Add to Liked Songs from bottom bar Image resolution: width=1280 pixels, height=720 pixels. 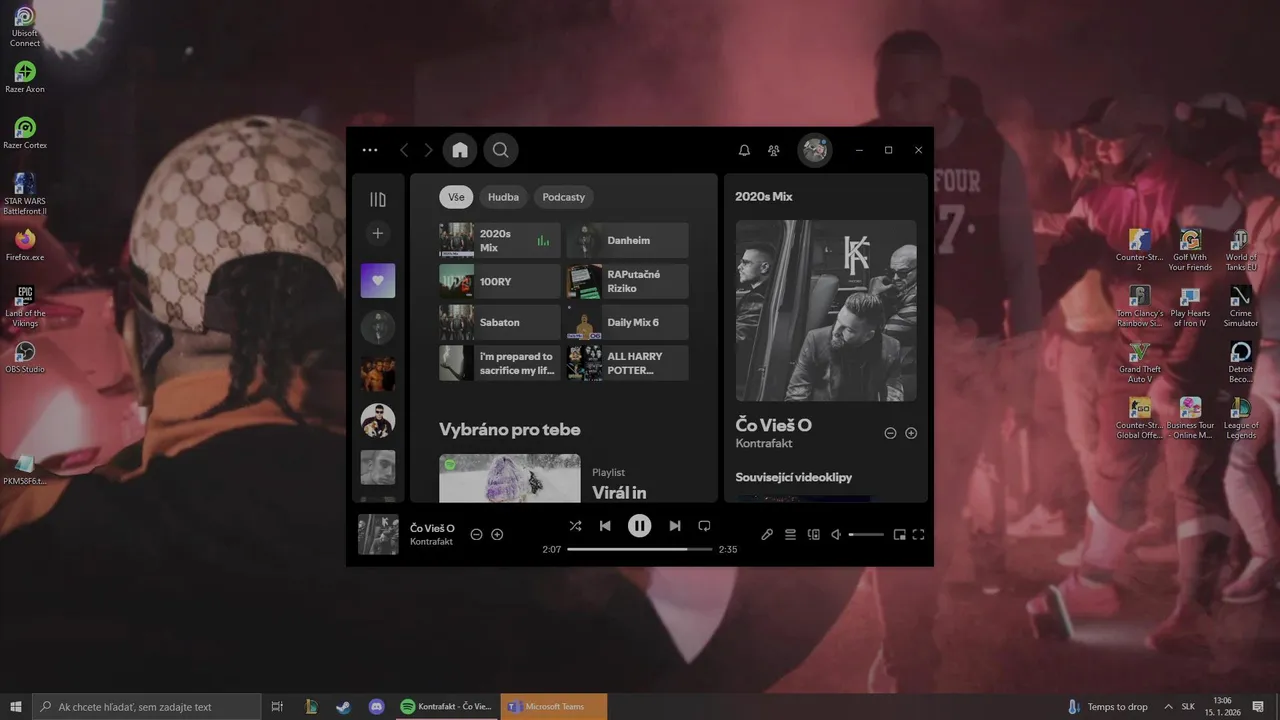[497, 534]
